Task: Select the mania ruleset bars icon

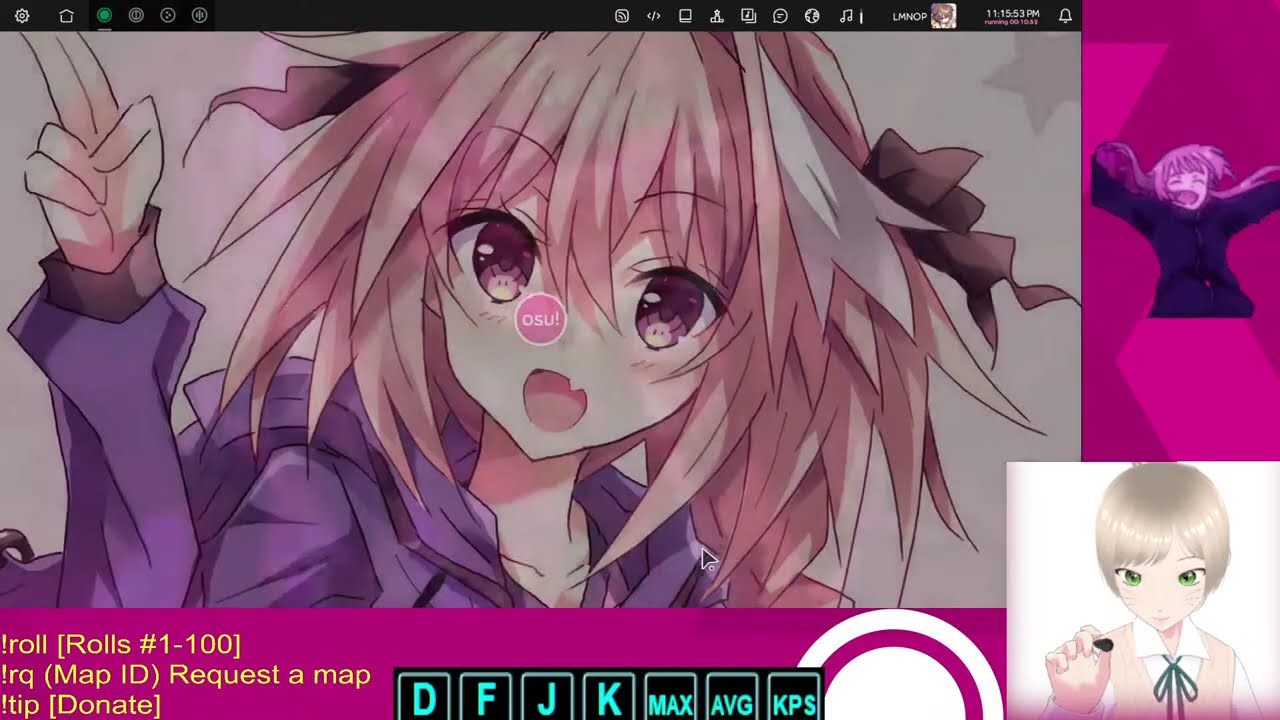Action: tap(200, 16)
